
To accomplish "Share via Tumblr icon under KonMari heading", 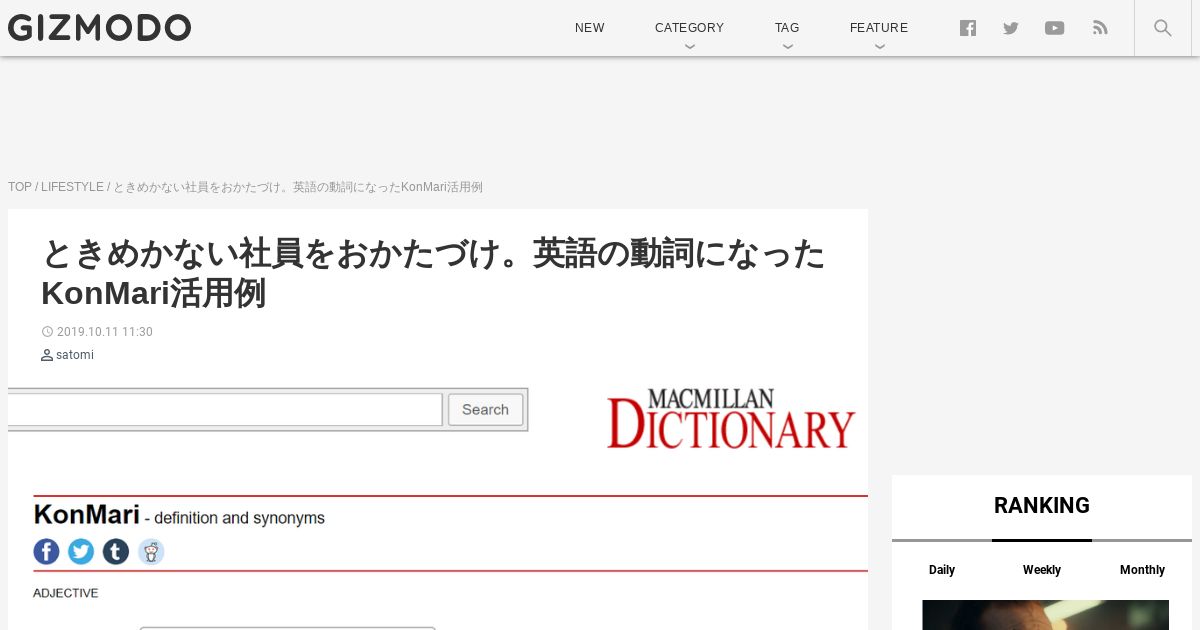I will click(116, 551).
